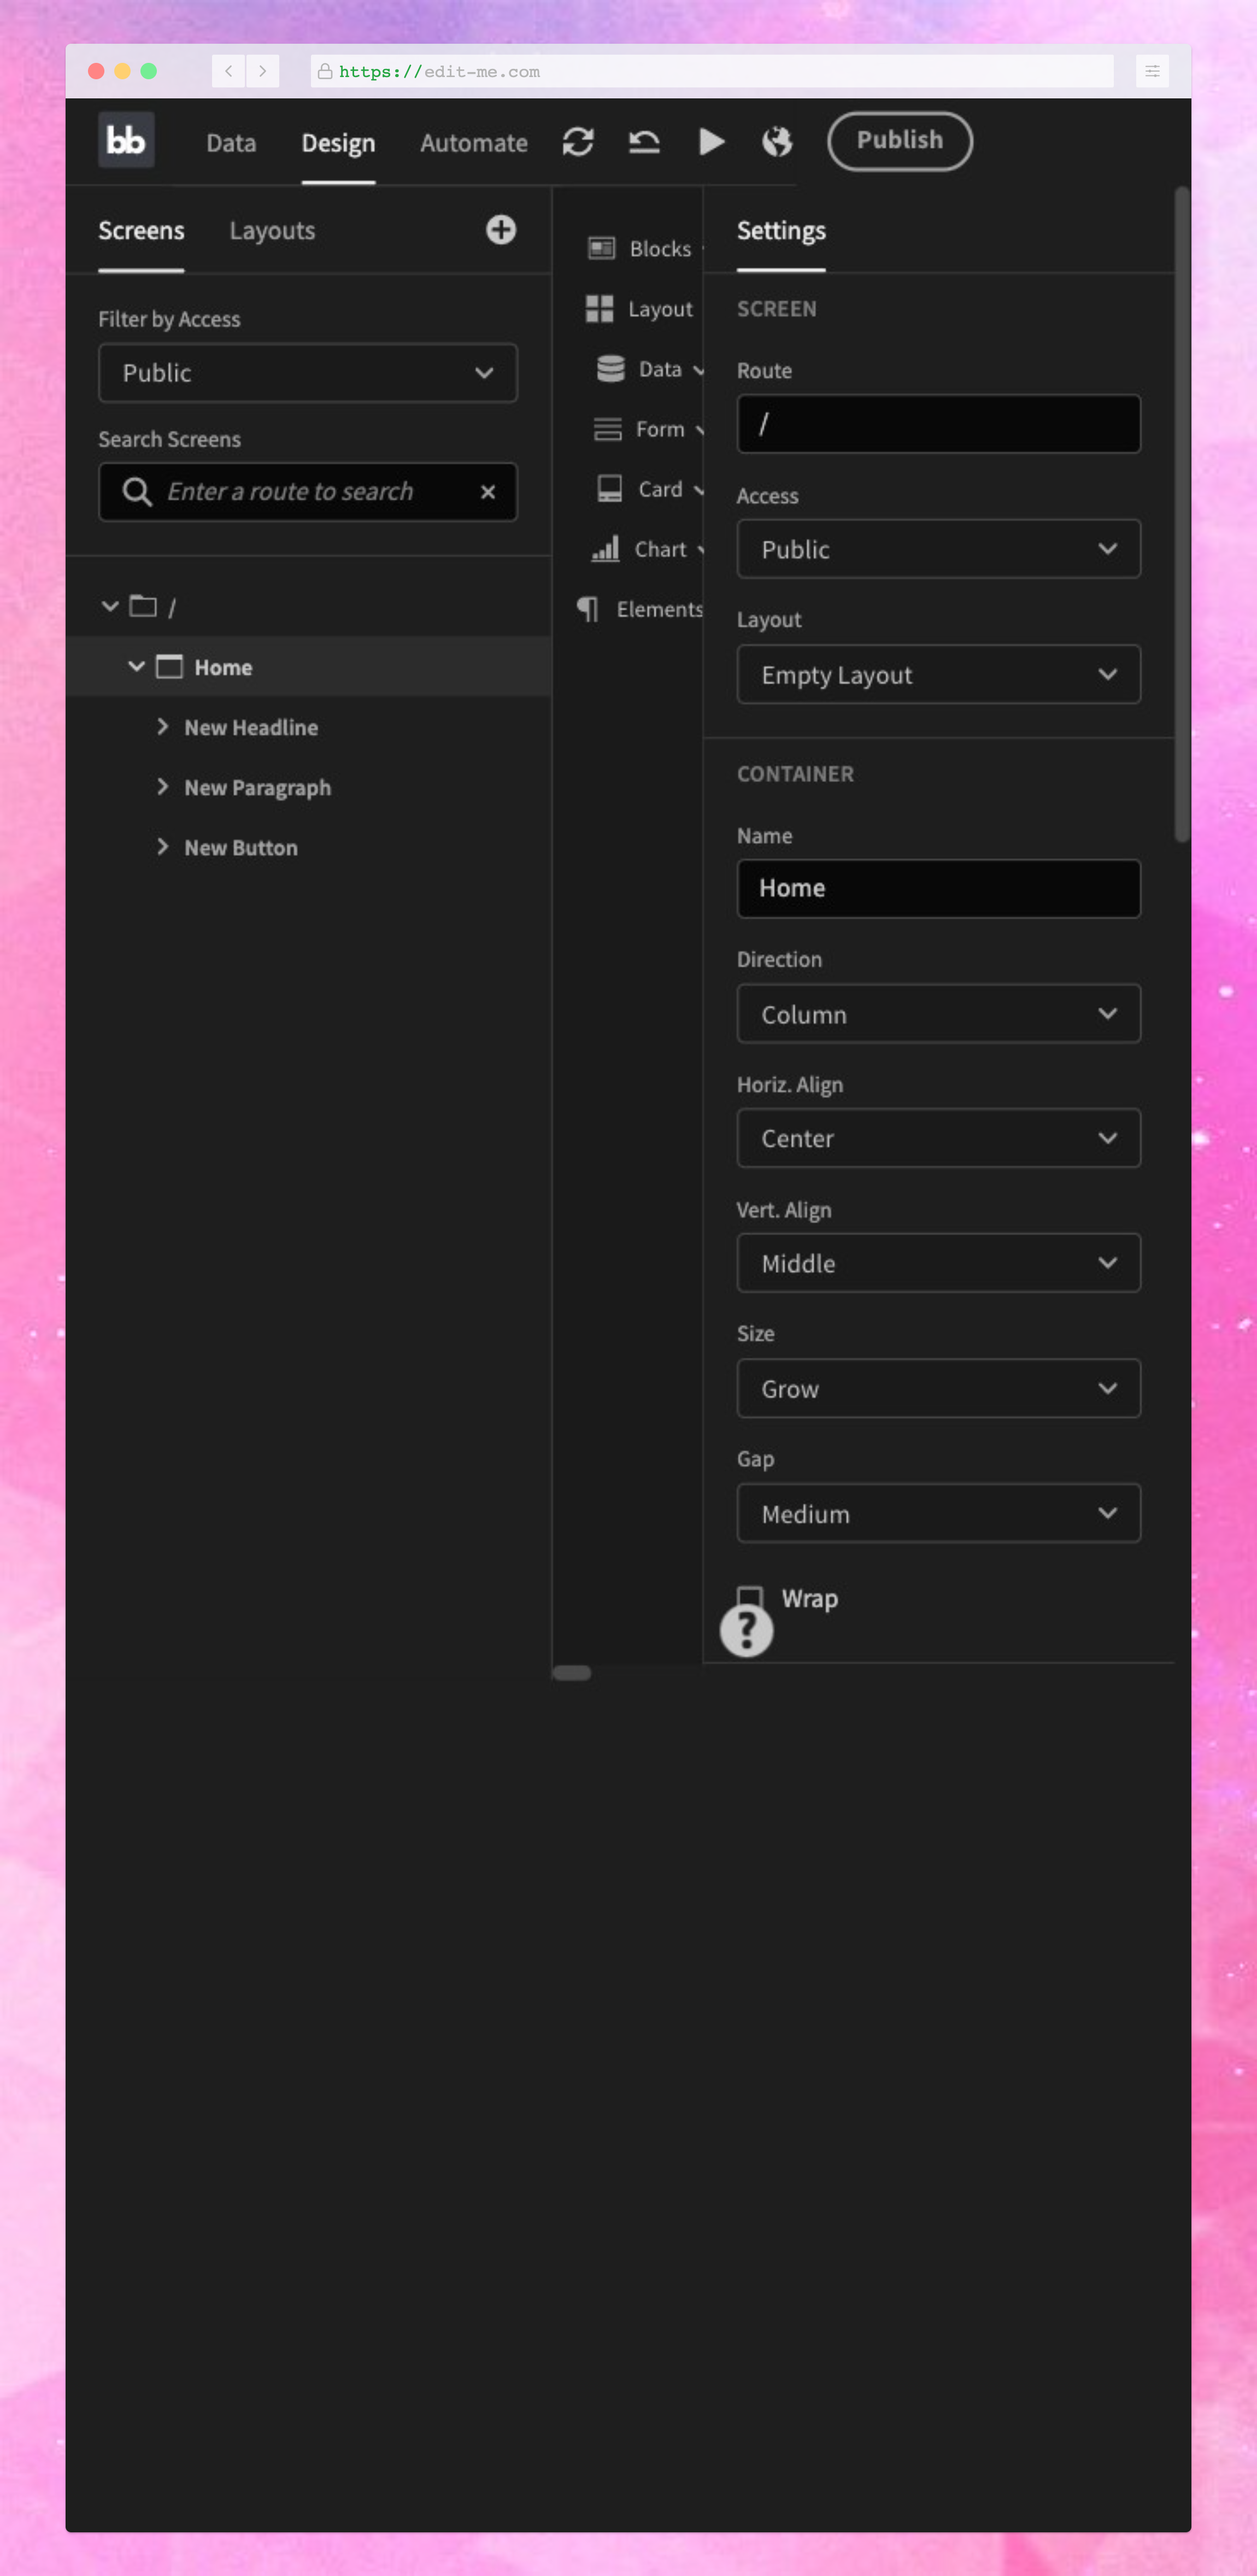Screen dimensions: 1257x2576
Task: Click the magnifier search icon
Action: [x=137, y=492]
